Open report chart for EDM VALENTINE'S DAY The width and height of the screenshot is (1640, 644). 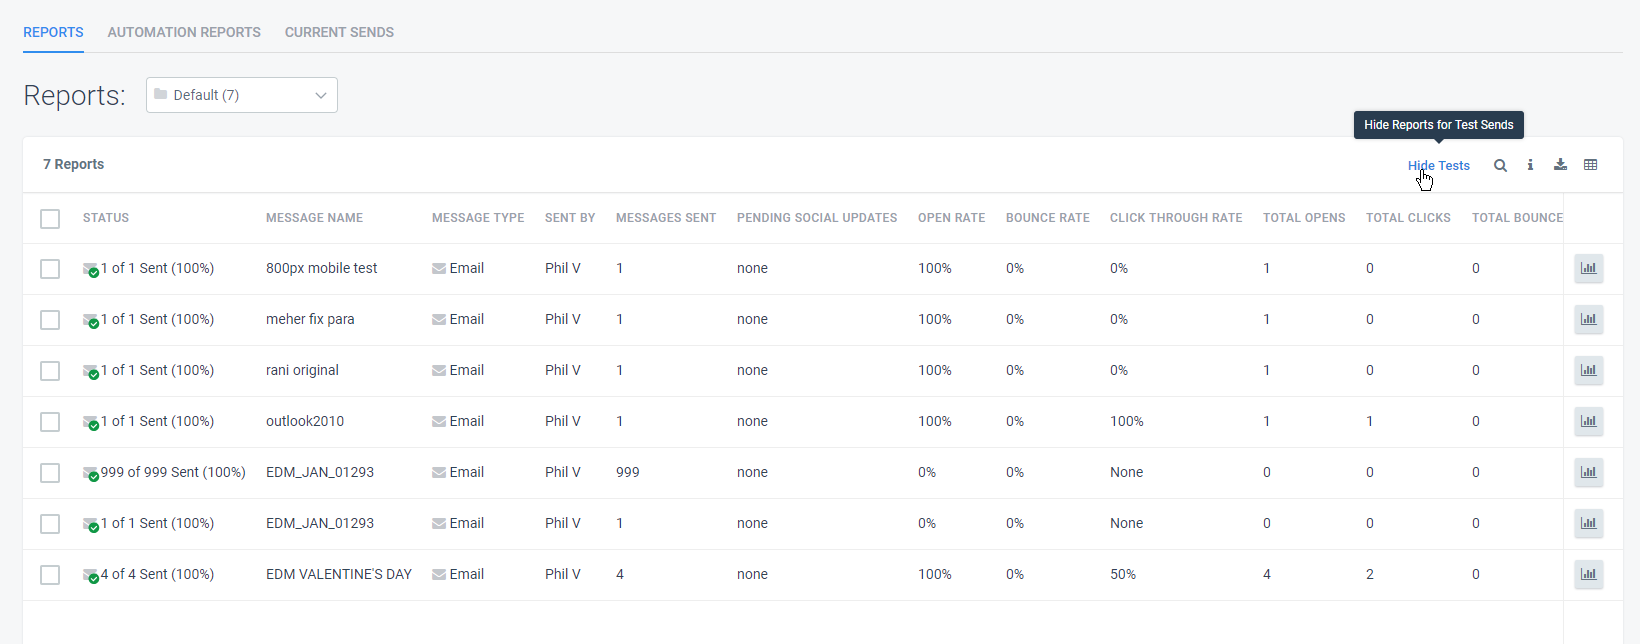tap(1588, 574)
